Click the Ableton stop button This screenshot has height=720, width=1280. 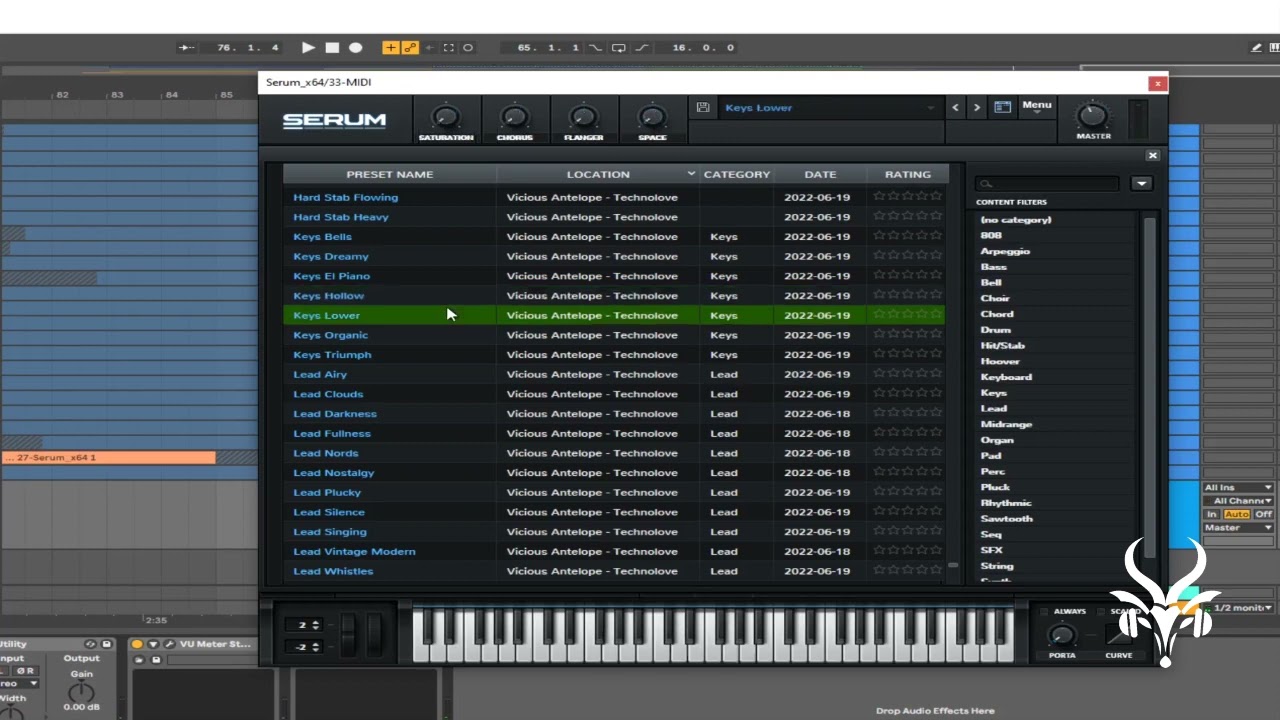[332, 47]
